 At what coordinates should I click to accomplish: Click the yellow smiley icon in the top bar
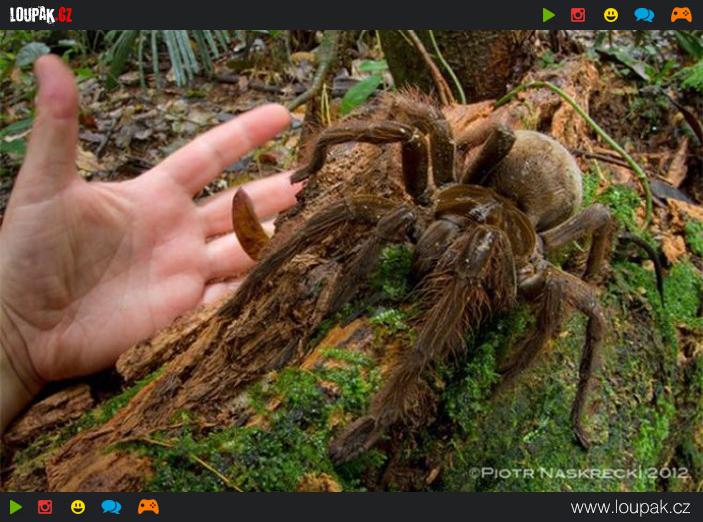[x=611, y=15]
